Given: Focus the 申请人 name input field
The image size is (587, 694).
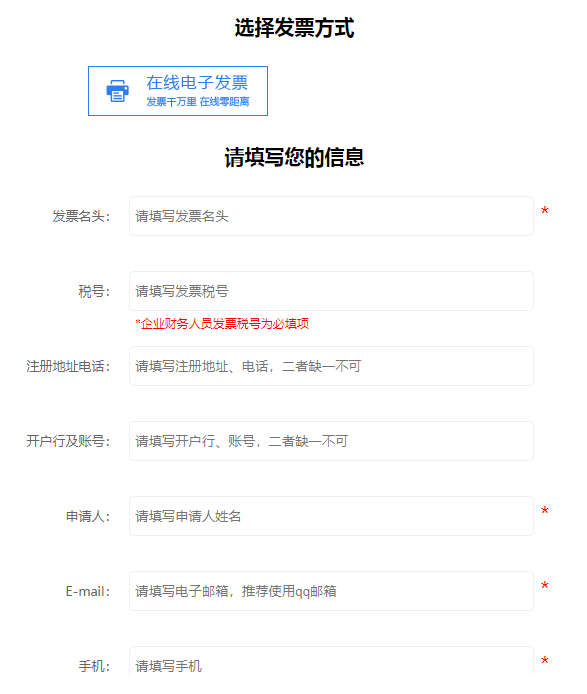Looking at the screenshot, I should coord(331,516).
